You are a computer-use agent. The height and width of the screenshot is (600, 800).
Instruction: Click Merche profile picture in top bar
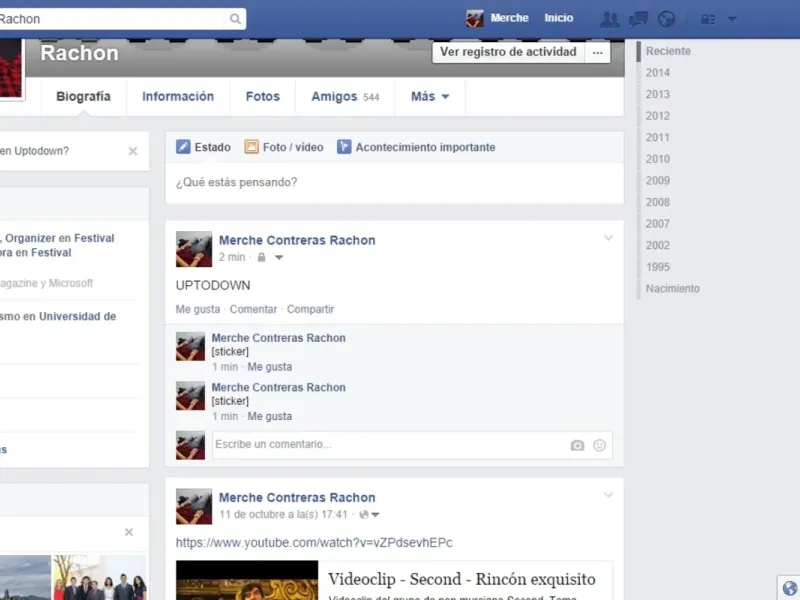click(474, 19)
